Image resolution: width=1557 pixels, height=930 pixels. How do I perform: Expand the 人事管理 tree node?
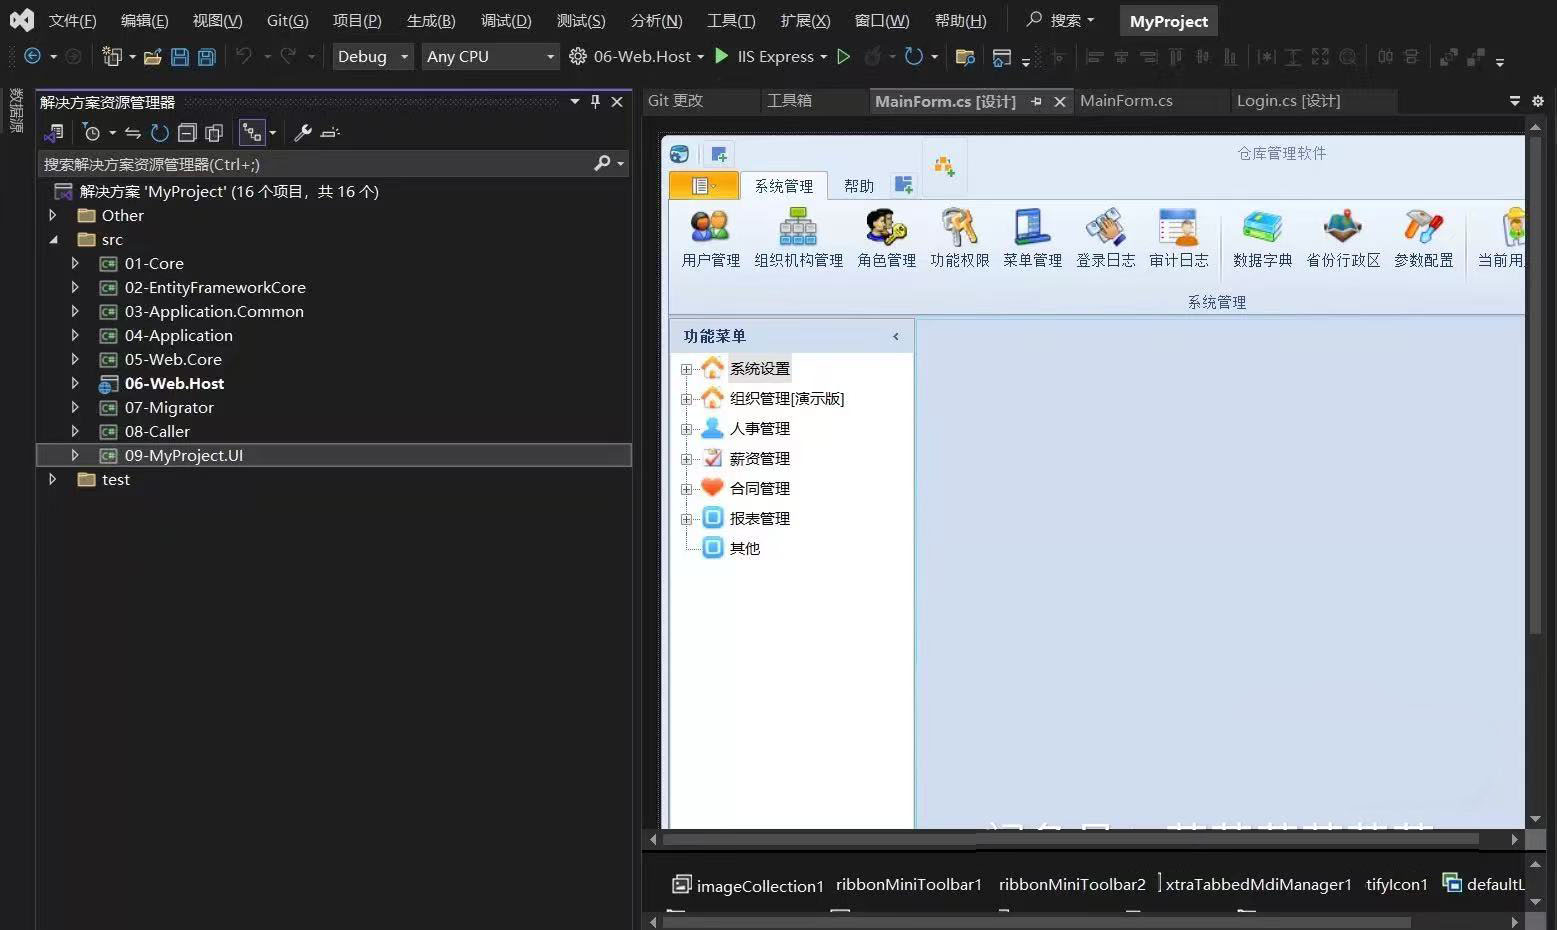click(x=687, y=429)
